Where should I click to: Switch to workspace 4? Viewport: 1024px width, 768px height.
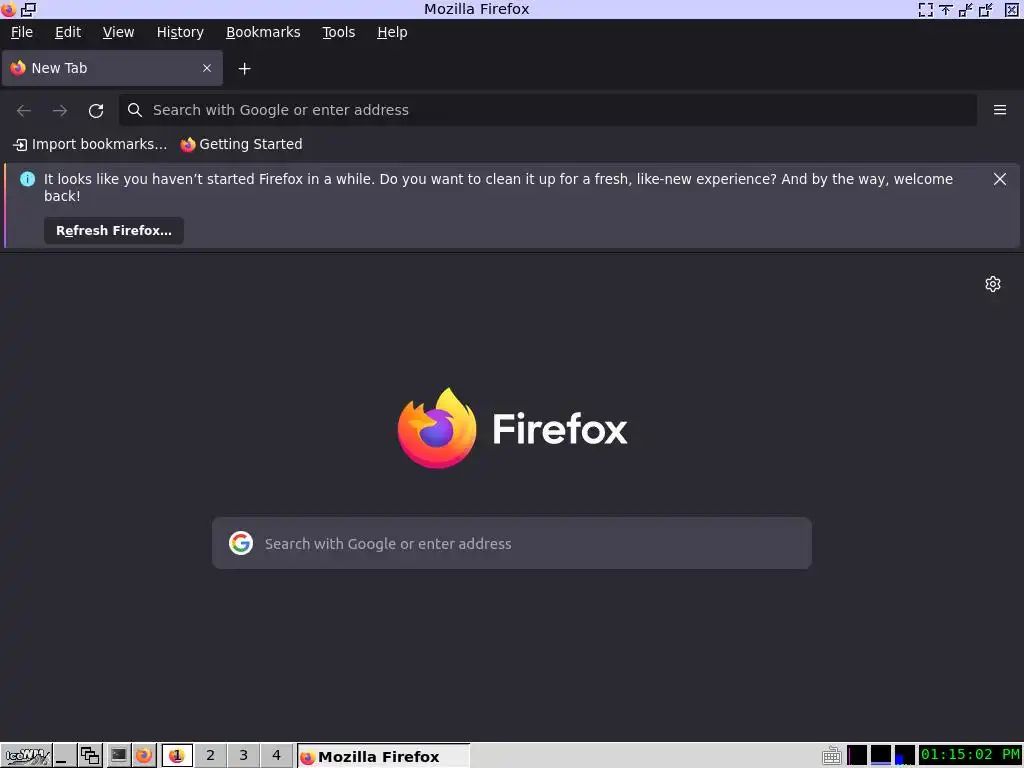tap(276, 756)
